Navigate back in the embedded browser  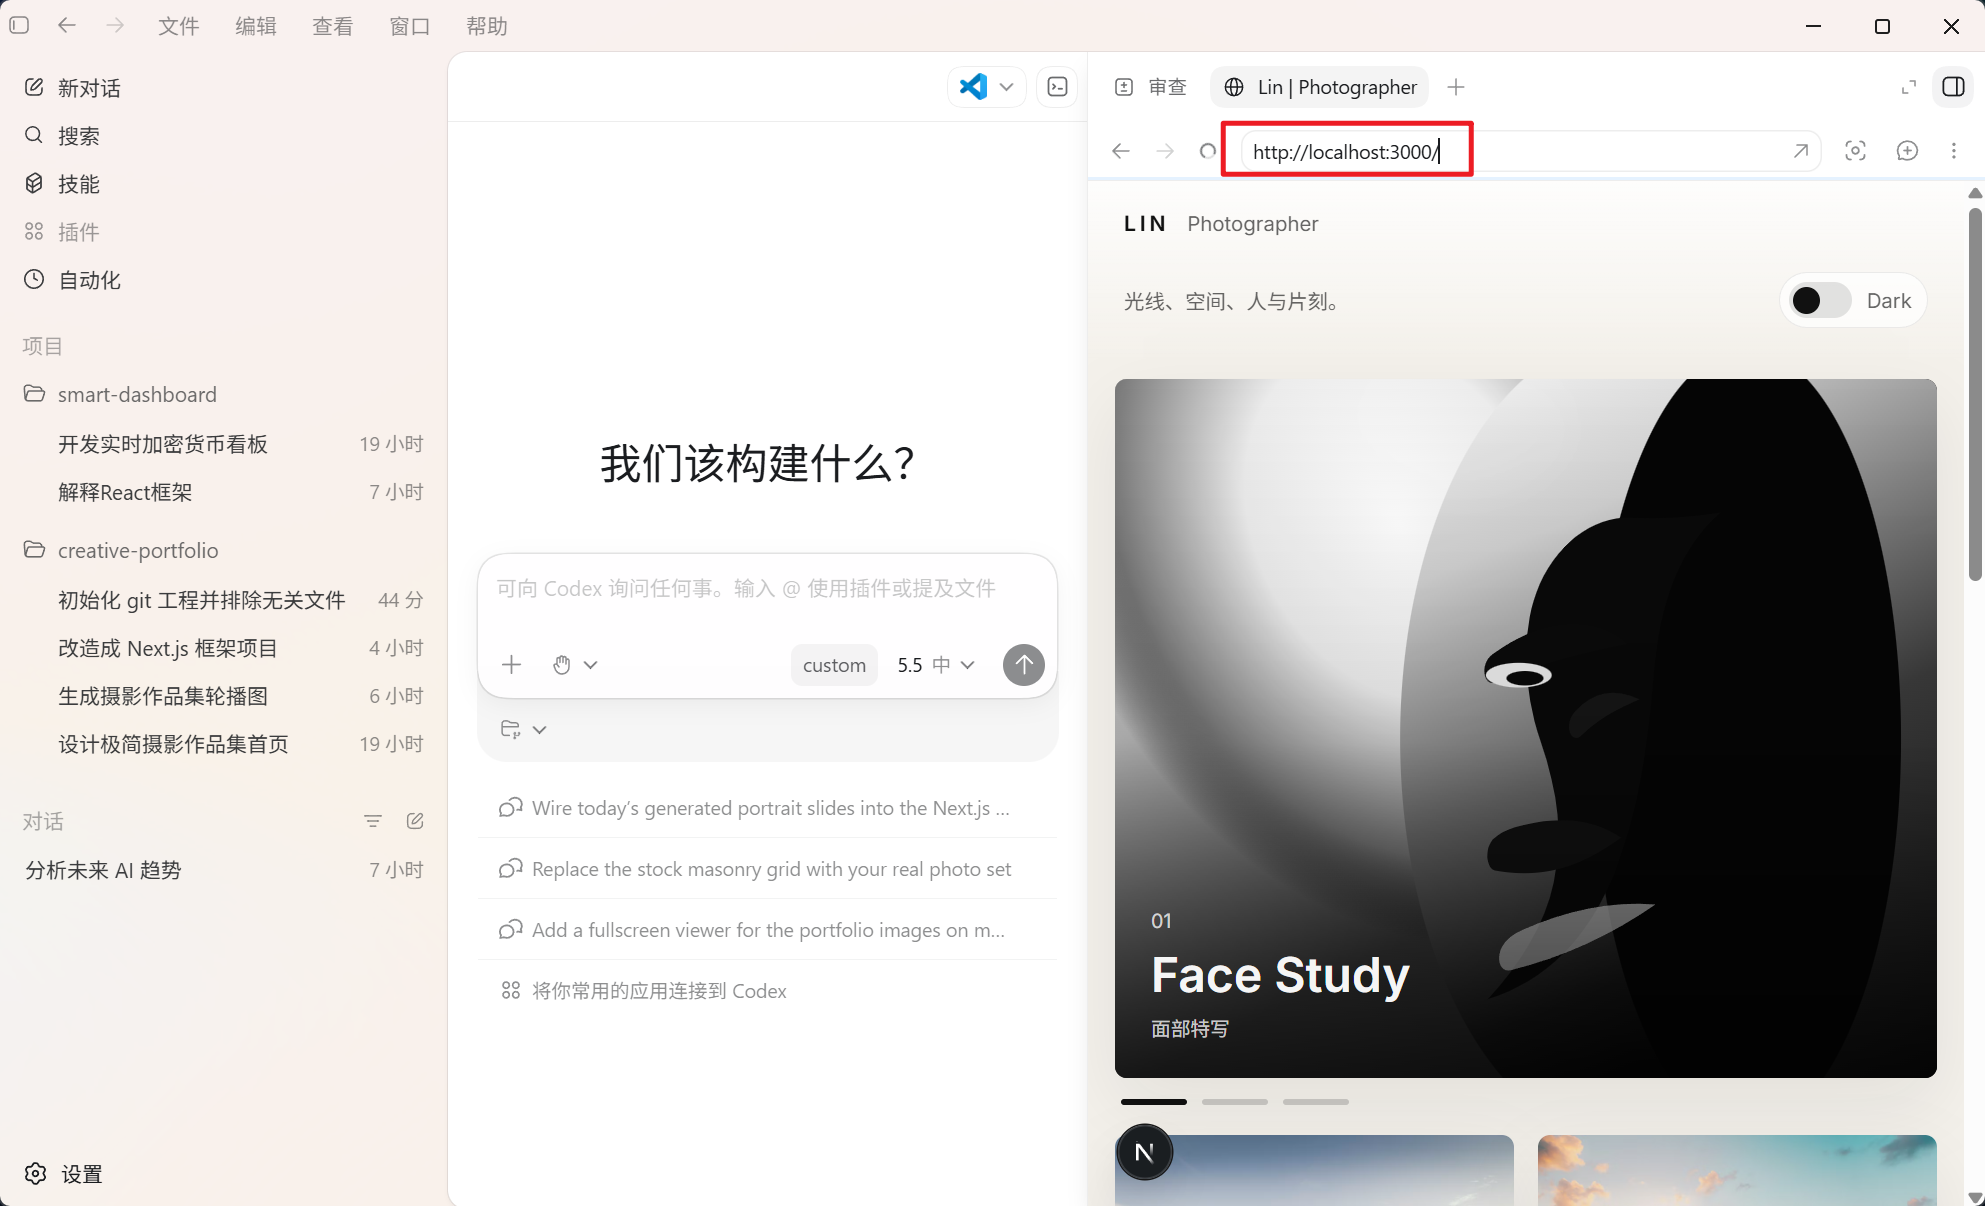[1121, 151]
